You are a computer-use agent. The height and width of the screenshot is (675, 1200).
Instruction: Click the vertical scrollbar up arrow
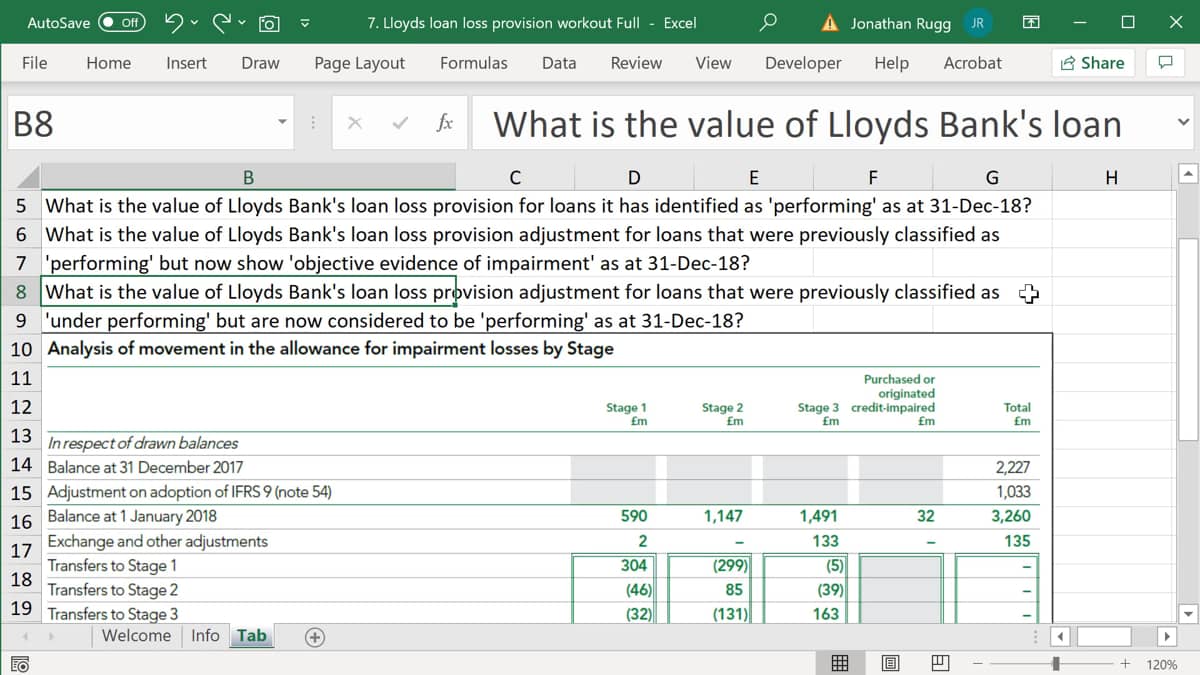[1188, 175]
